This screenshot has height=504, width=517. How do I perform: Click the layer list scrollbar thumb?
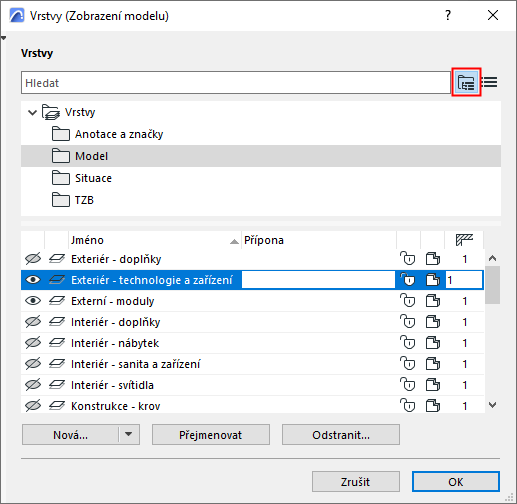(x=492, y=285)
